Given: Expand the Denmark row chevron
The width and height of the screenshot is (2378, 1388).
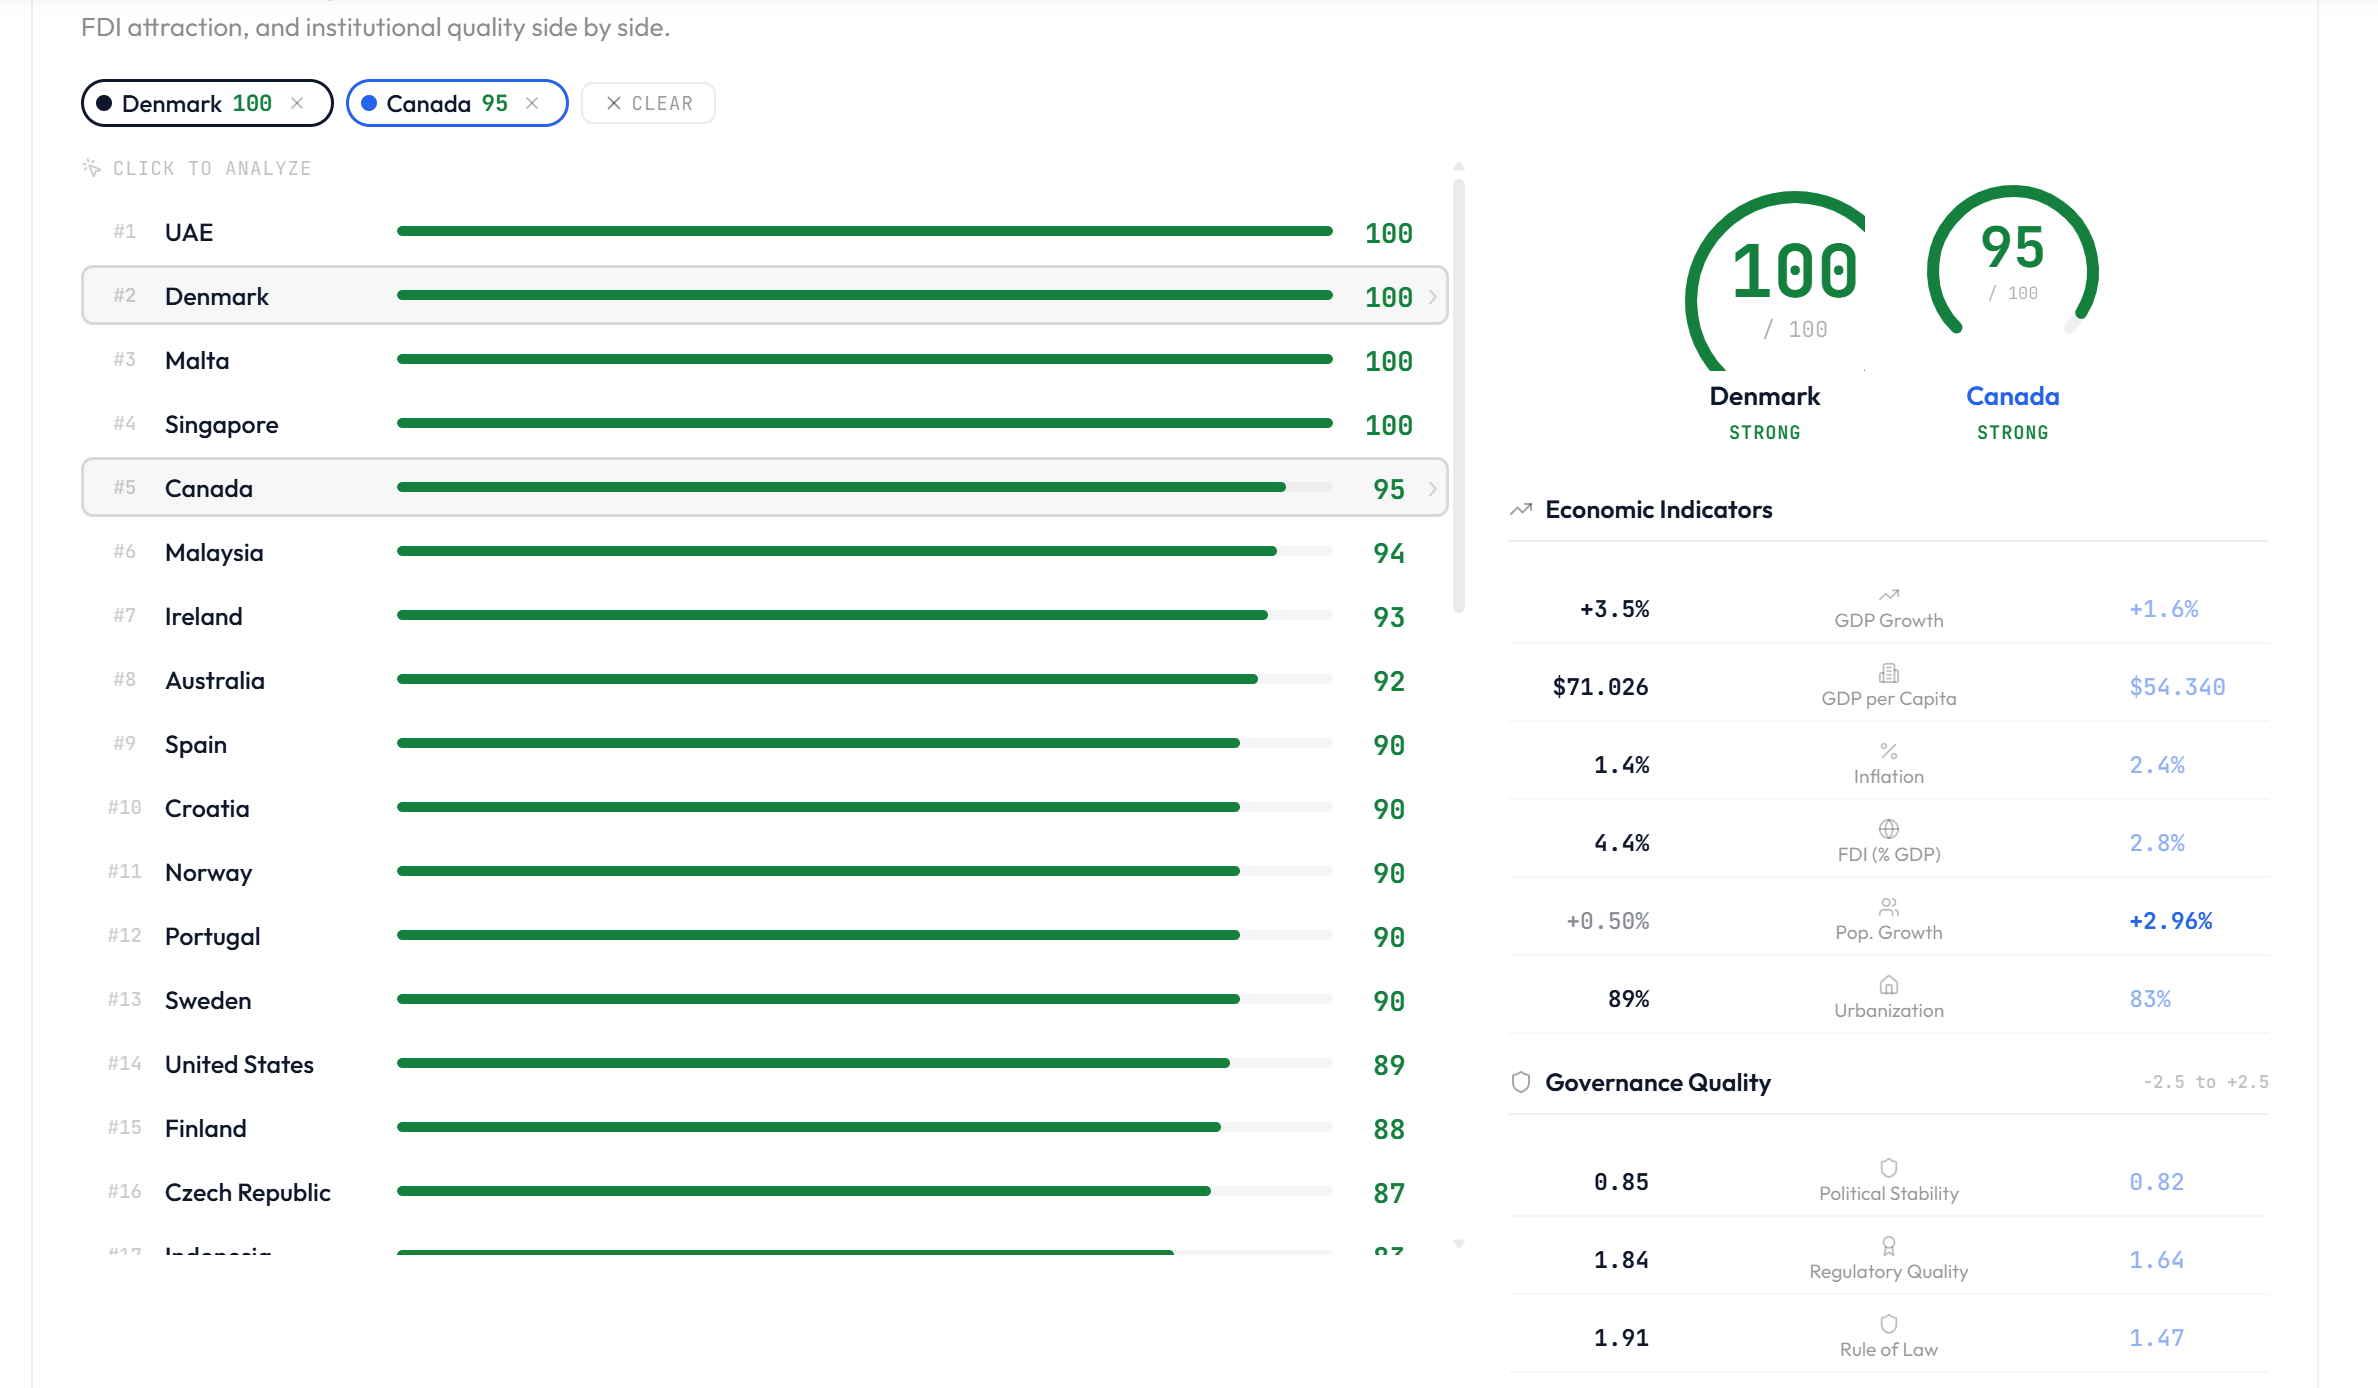Looking at the screenshot, I should tap(1433, 297).
